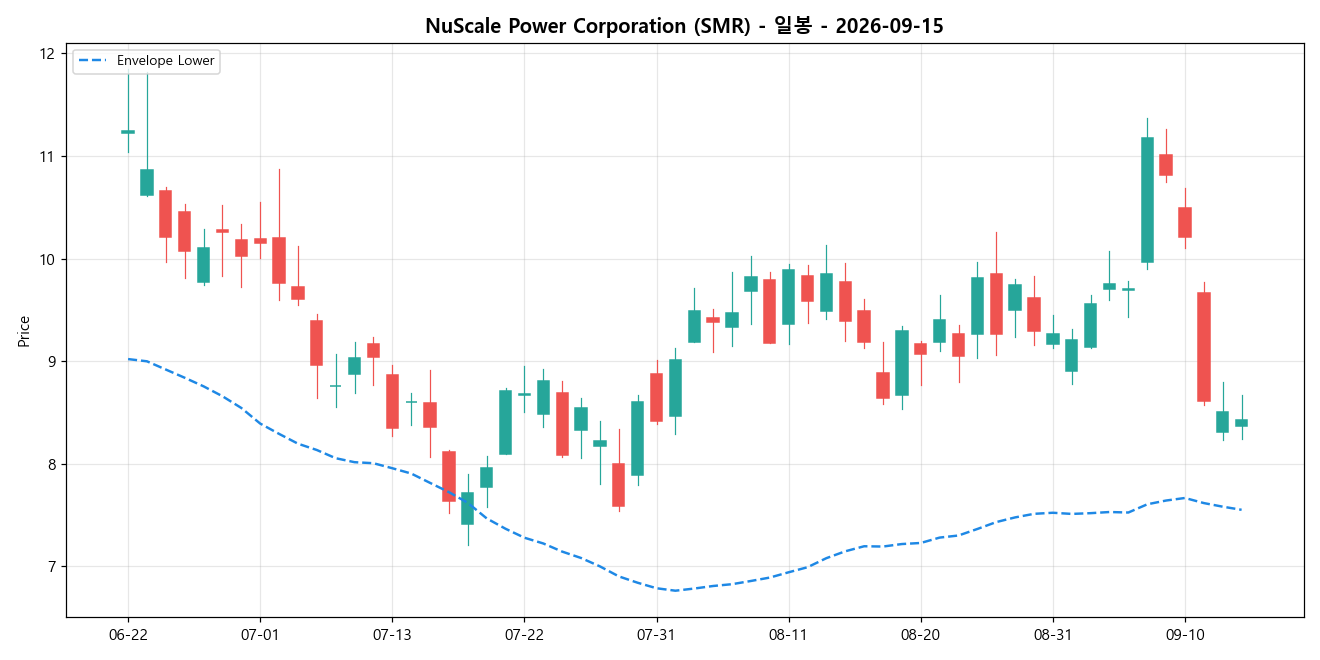Click the y-axis tick label 7
The height and width of the screenshot is (660, 1320).
pos(51,567)
